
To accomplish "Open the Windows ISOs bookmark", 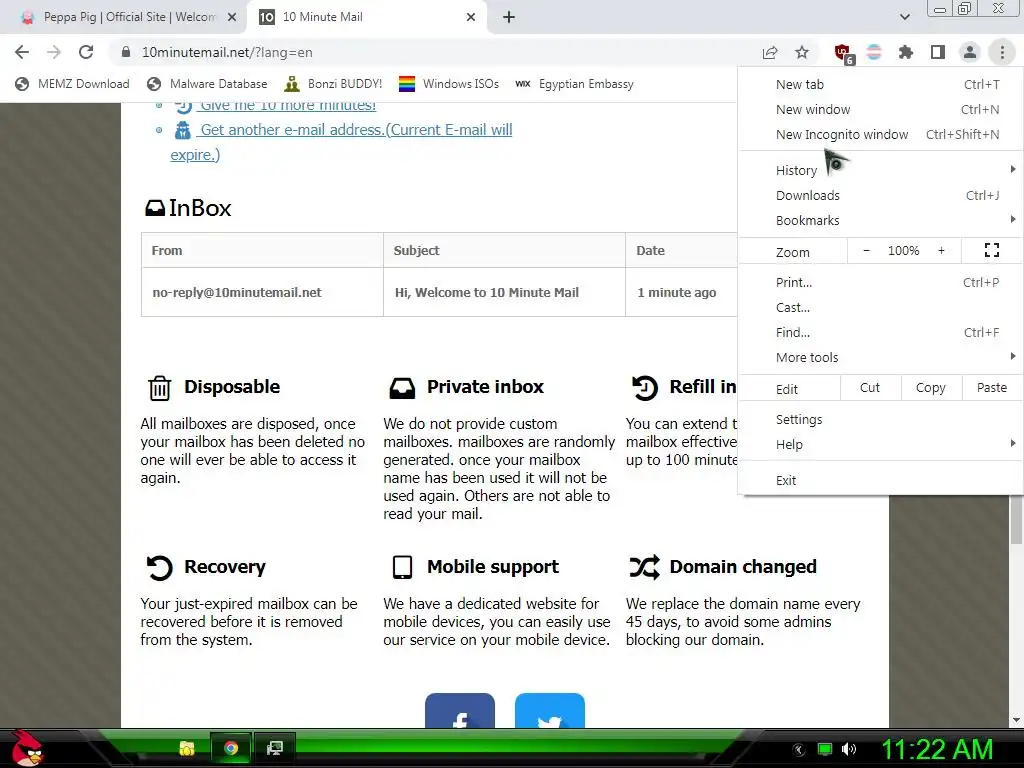I will pos(449,84).
